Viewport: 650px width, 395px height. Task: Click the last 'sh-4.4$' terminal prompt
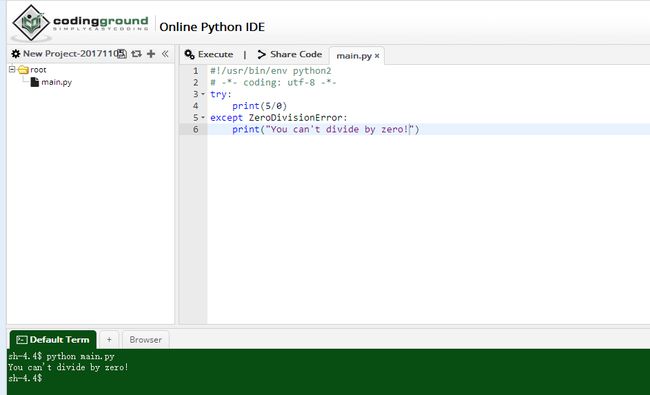(25, 378)
